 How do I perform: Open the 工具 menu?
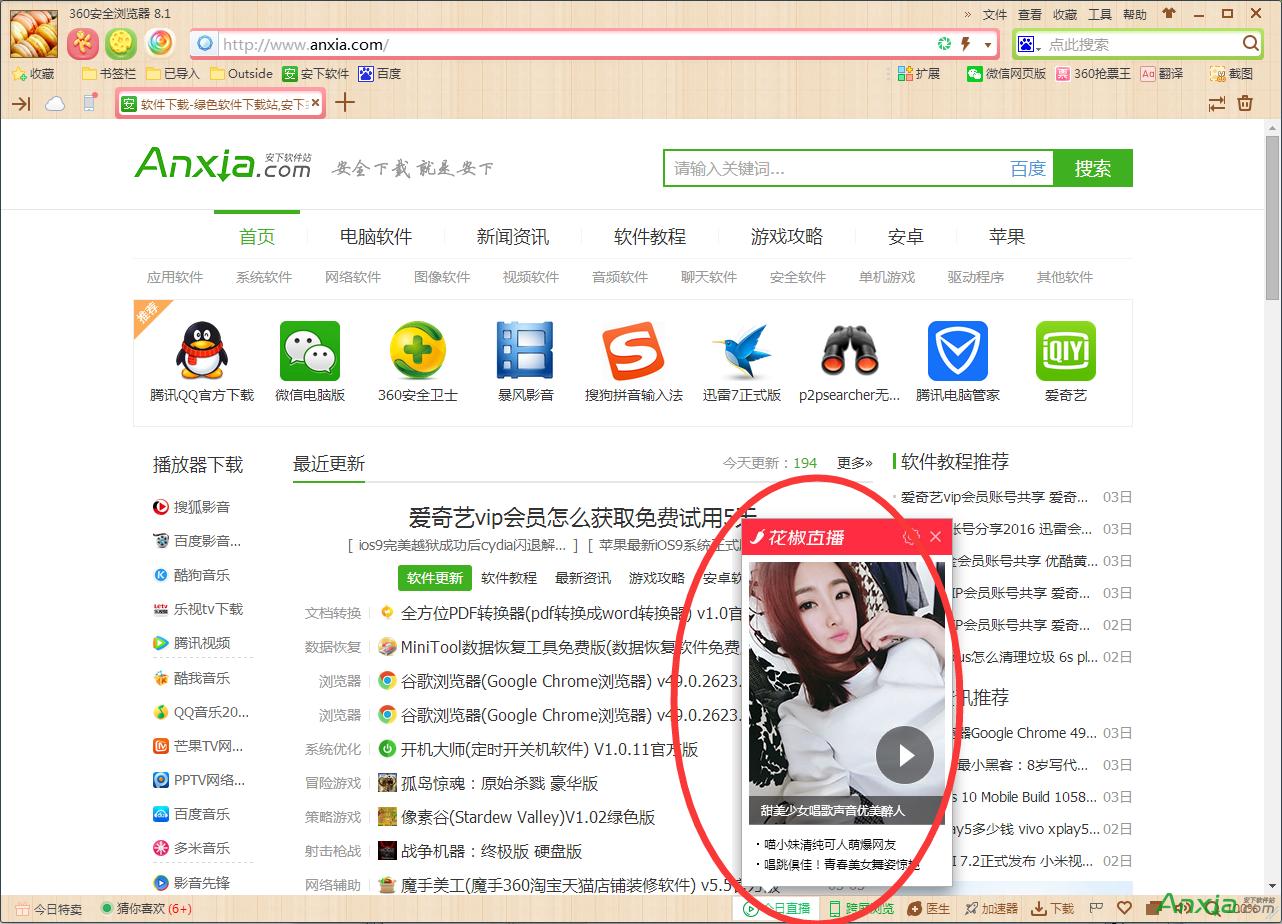pyautogui.click(x=1100, y=14)
